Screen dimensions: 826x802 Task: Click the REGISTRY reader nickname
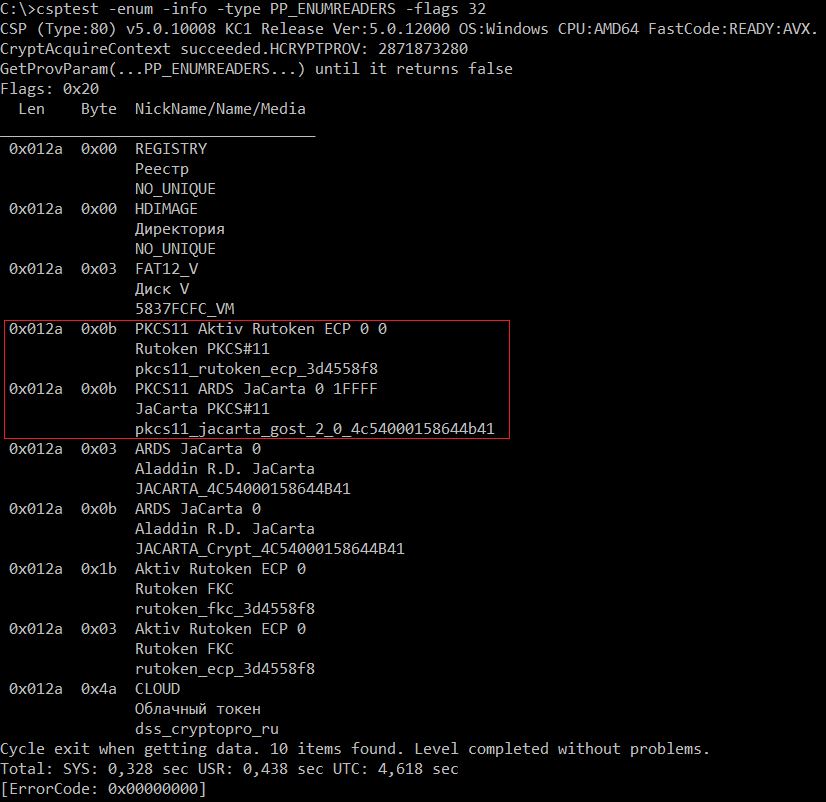point(171,149)
